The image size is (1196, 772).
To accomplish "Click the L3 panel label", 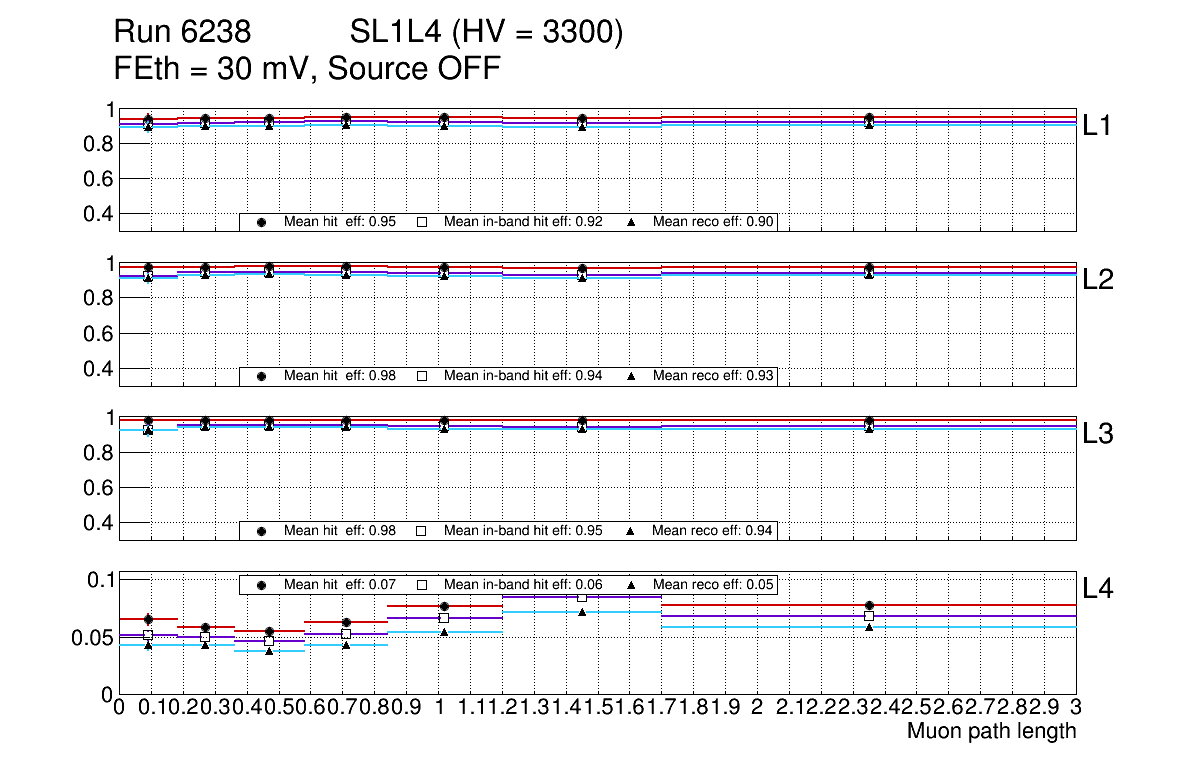I will click(x=1100, y=434).
